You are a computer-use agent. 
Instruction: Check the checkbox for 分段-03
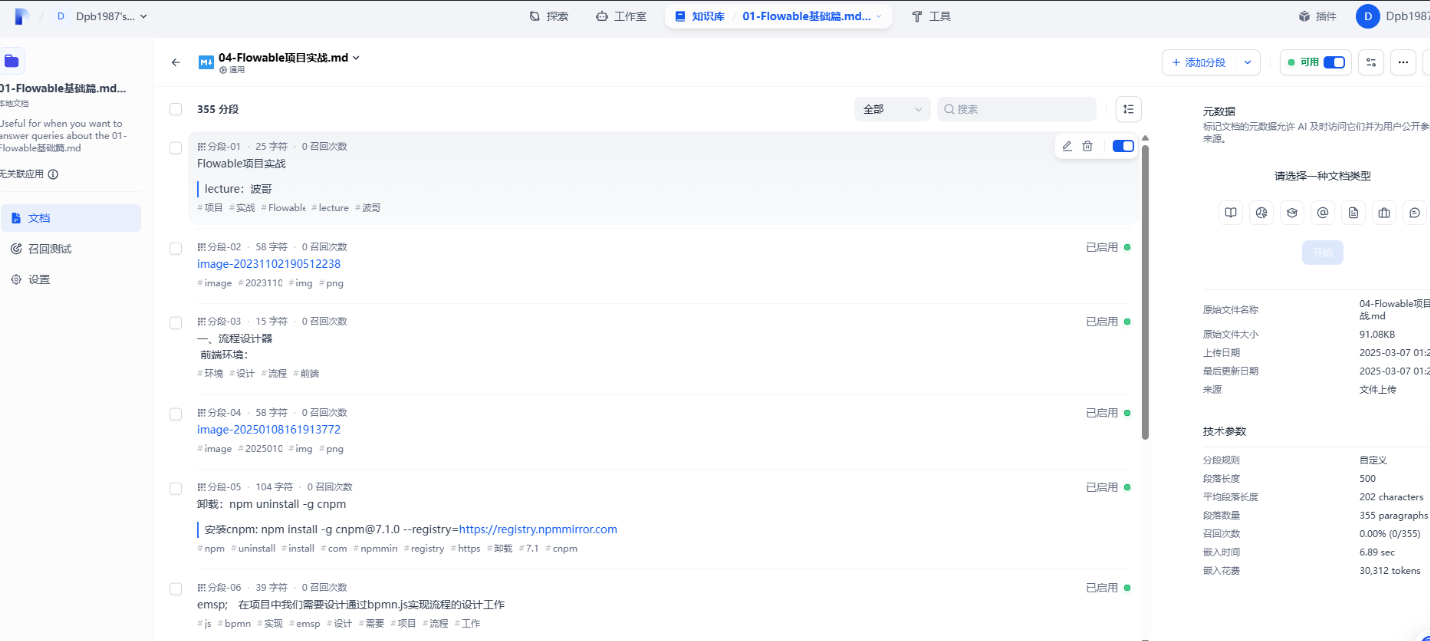tap(176, 323)
